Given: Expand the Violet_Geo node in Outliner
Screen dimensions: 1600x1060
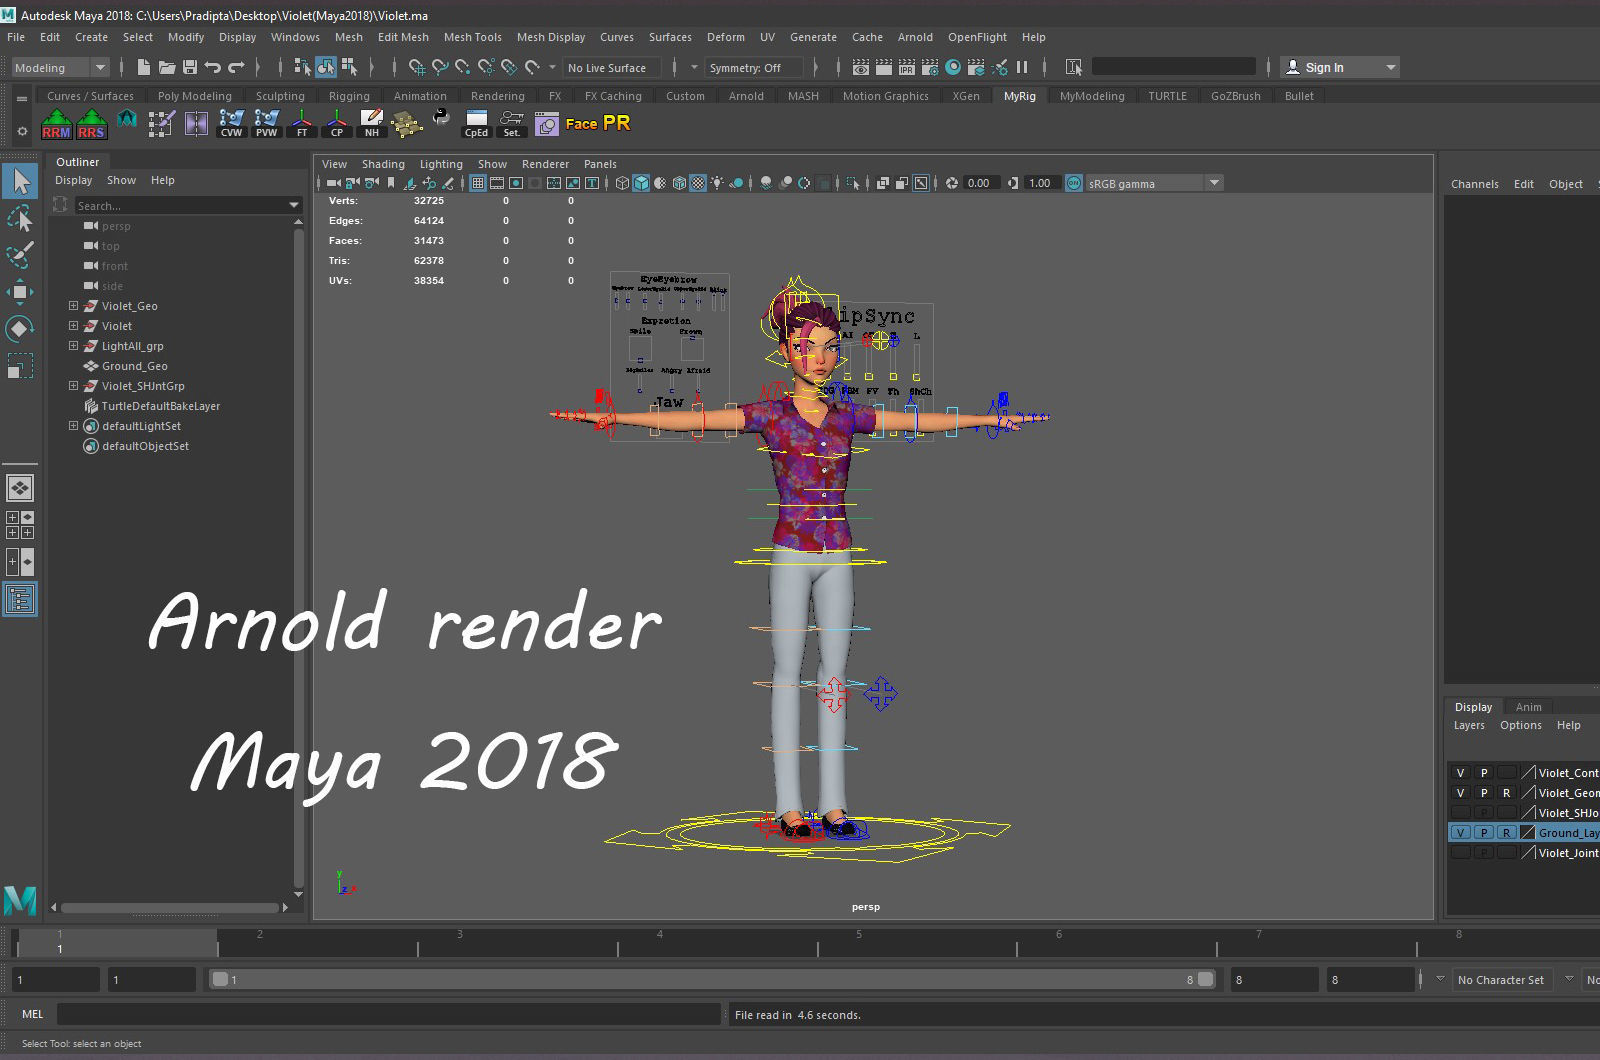Looking at the screenshot, I should point(73,306).
